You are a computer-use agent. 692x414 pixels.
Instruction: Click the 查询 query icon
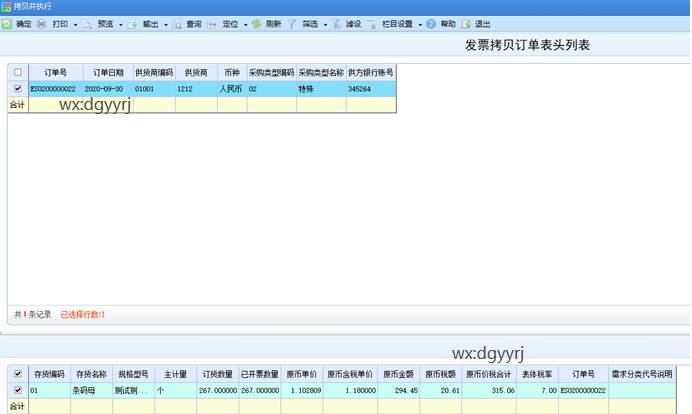tap(177, 23)
